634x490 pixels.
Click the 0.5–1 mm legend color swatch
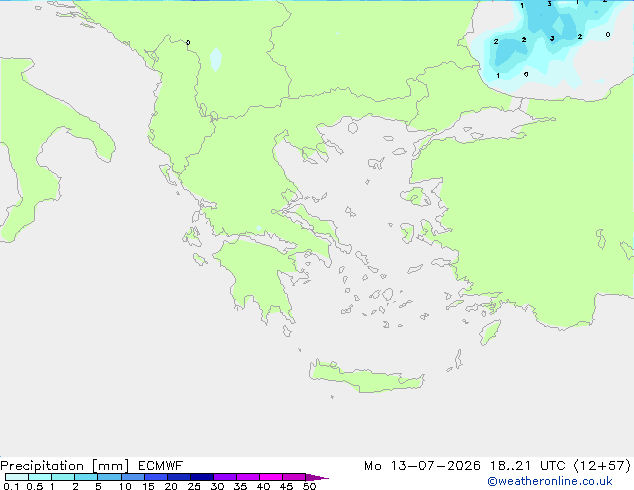click(40, 477)
